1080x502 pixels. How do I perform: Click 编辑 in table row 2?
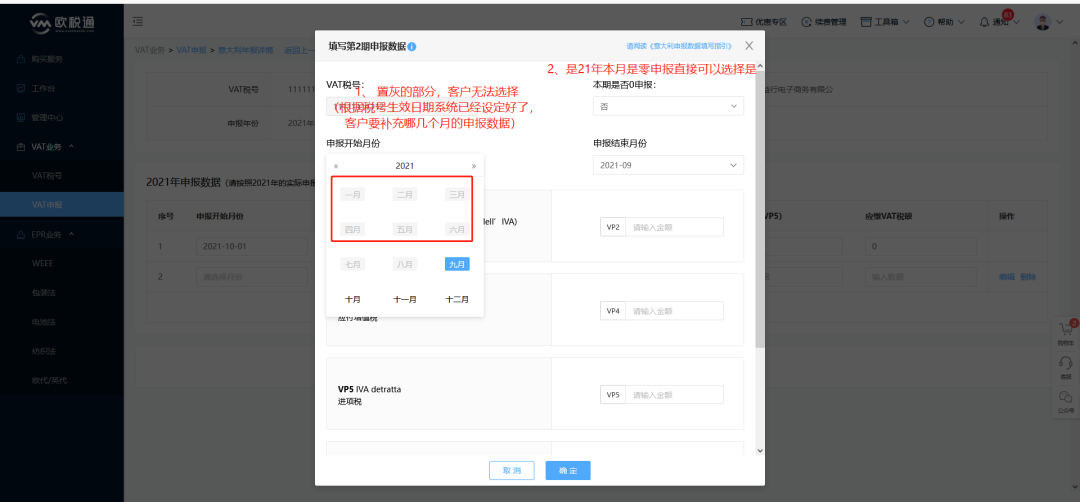(1006, 277)
